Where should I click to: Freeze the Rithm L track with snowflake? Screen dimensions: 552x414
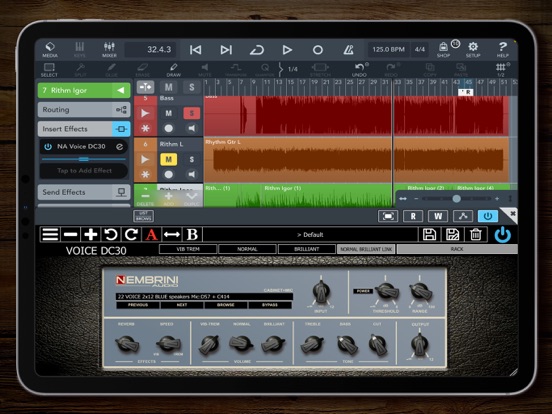pyautogui.click(x=145, y=174)
